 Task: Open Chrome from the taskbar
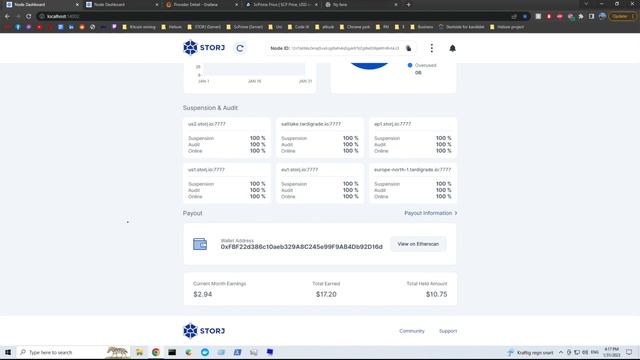click(156, 352)
